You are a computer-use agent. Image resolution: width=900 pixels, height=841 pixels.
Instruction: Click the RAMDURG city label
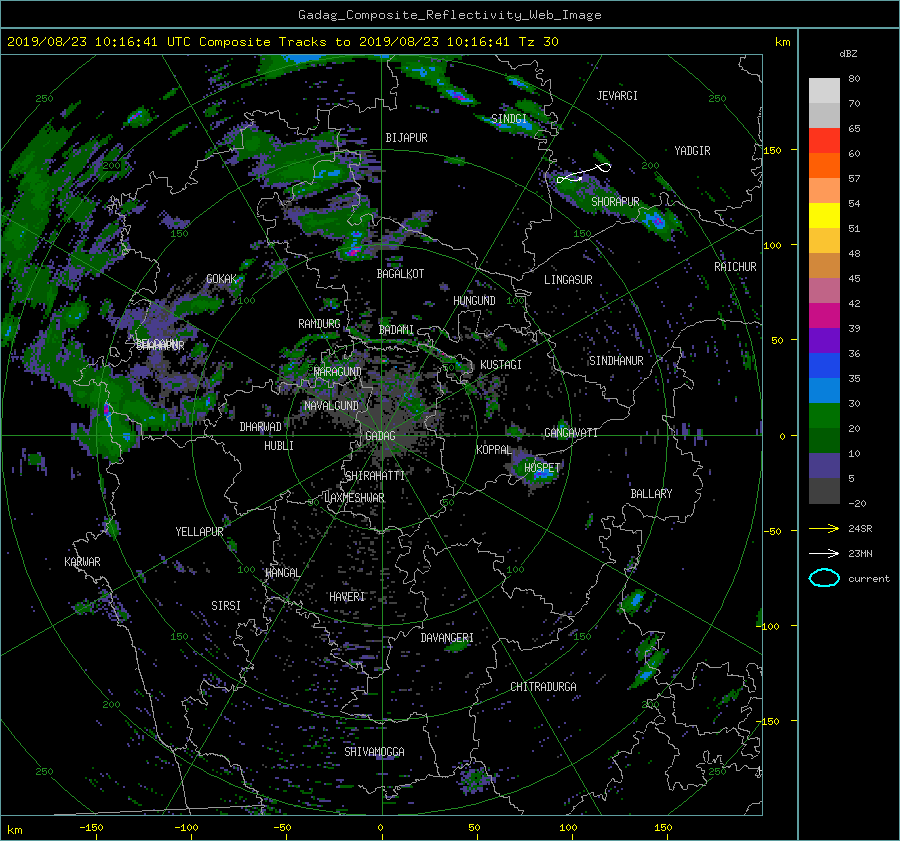319,324
